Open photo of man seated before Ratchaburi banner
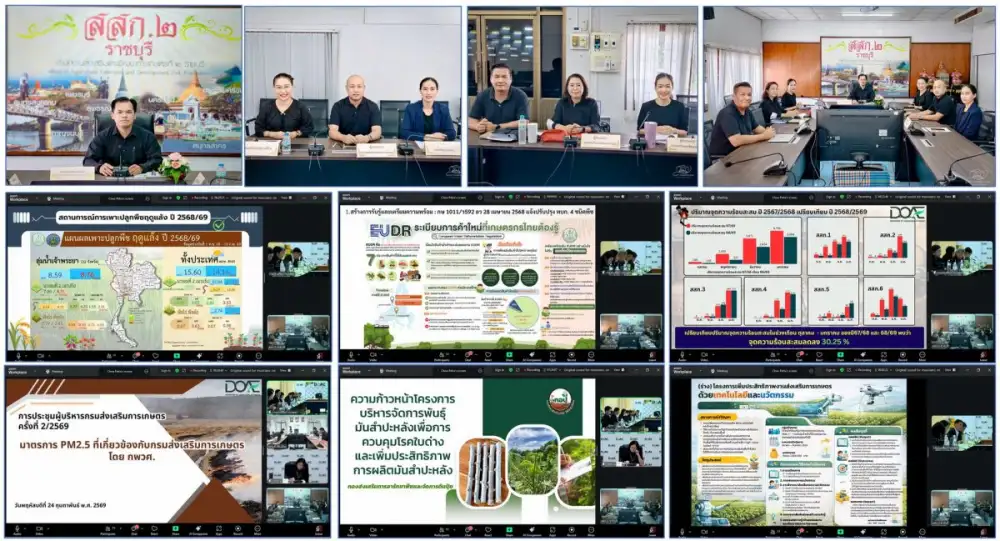The image size is (1000, 541). click(124, 96)
